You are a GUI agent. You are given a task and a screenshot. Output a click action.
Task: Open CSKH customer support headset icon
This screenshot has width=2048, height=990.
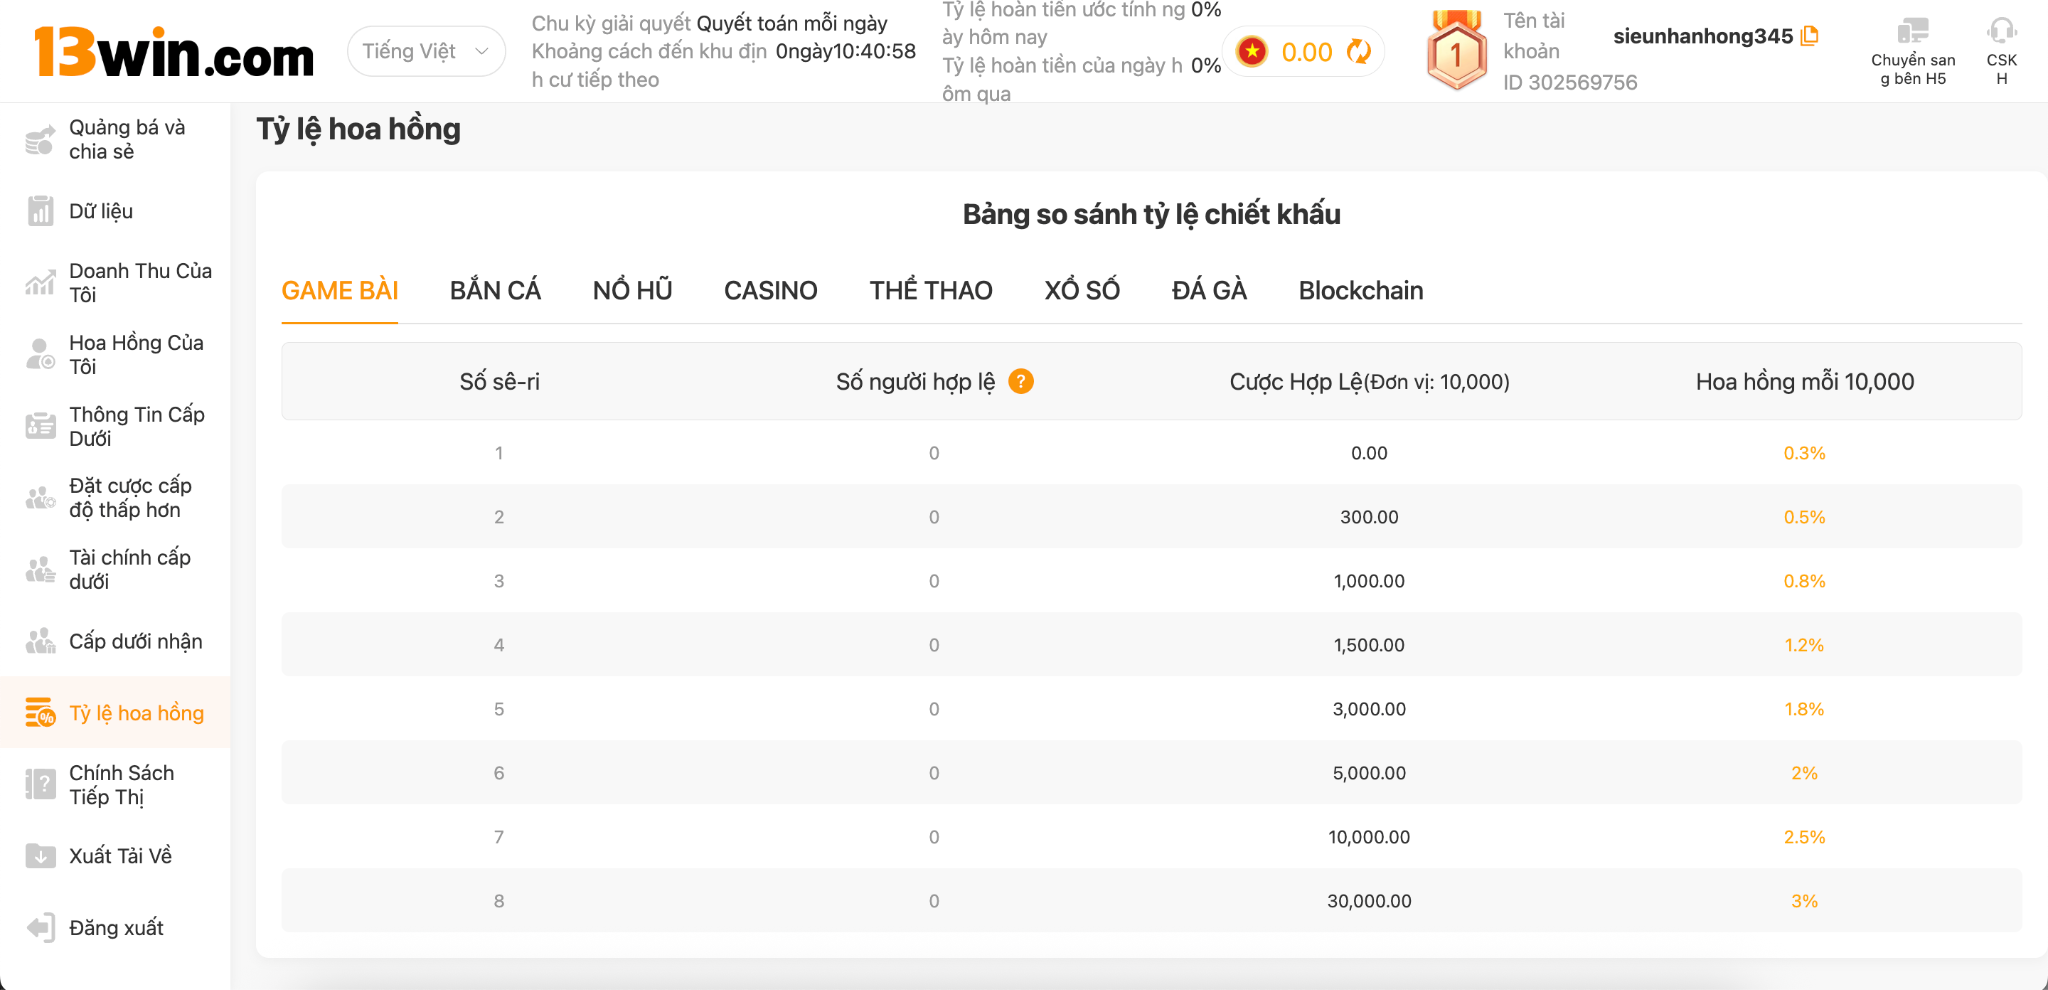click(2001, 31)
